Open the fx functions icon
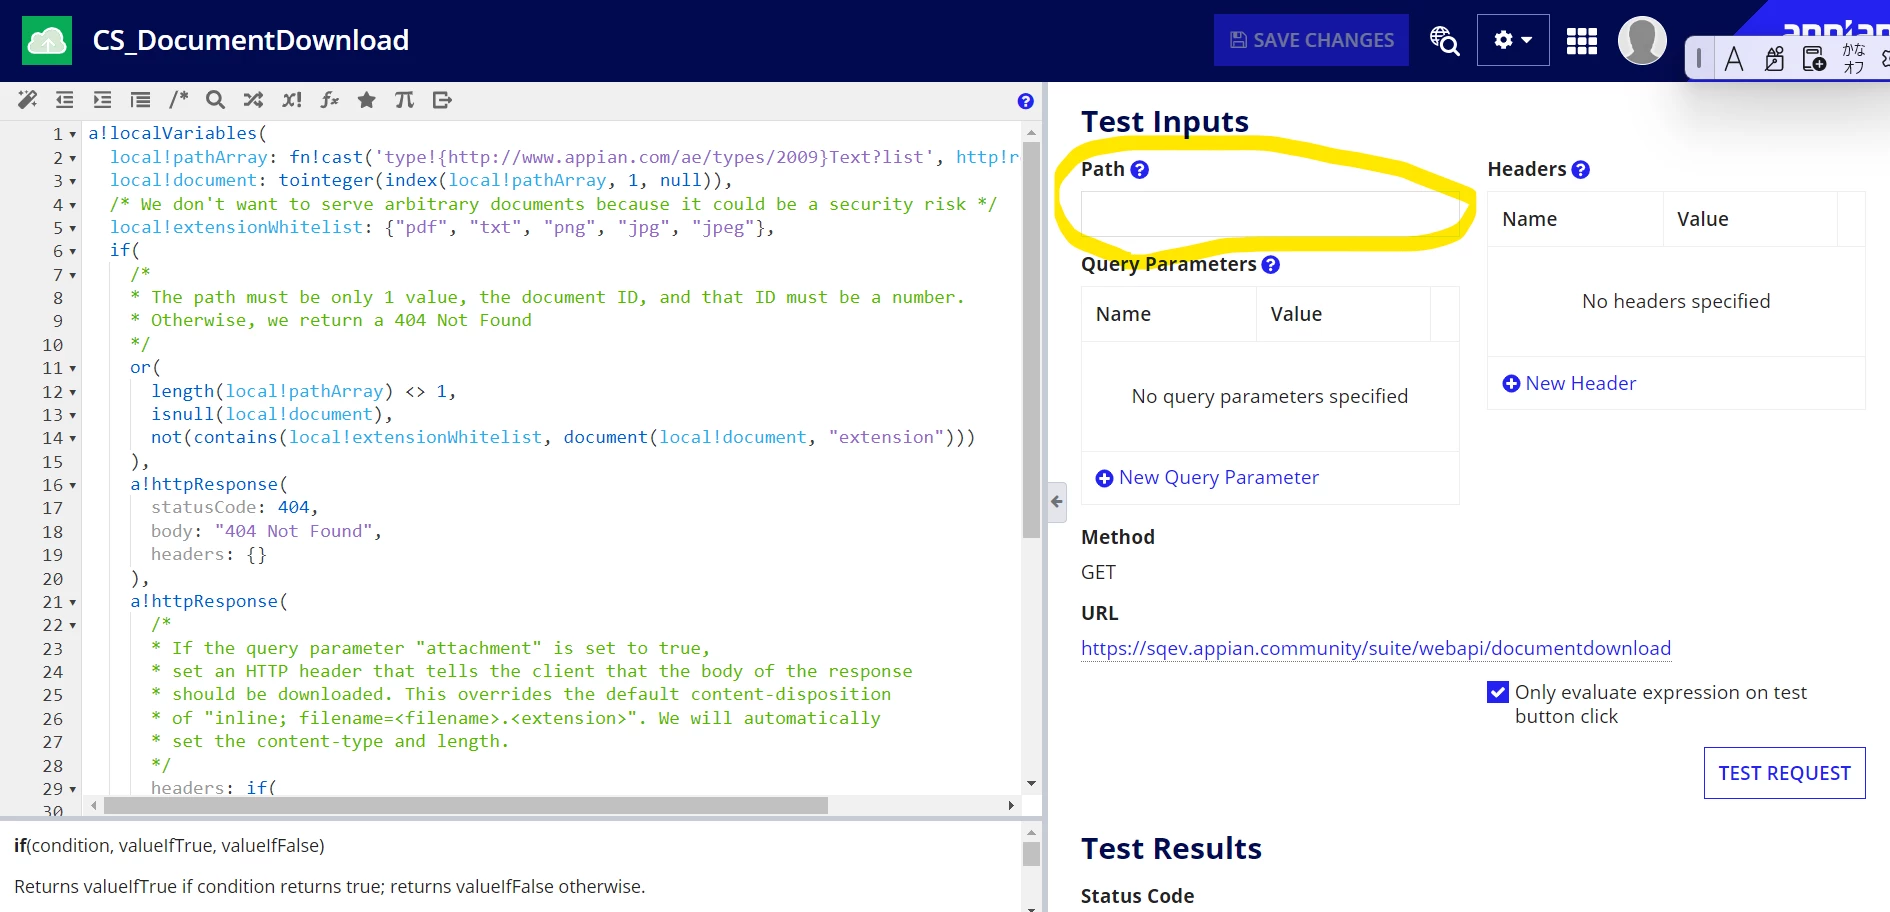Viewport: 1890px width, 912px height. tap(329, 100)
